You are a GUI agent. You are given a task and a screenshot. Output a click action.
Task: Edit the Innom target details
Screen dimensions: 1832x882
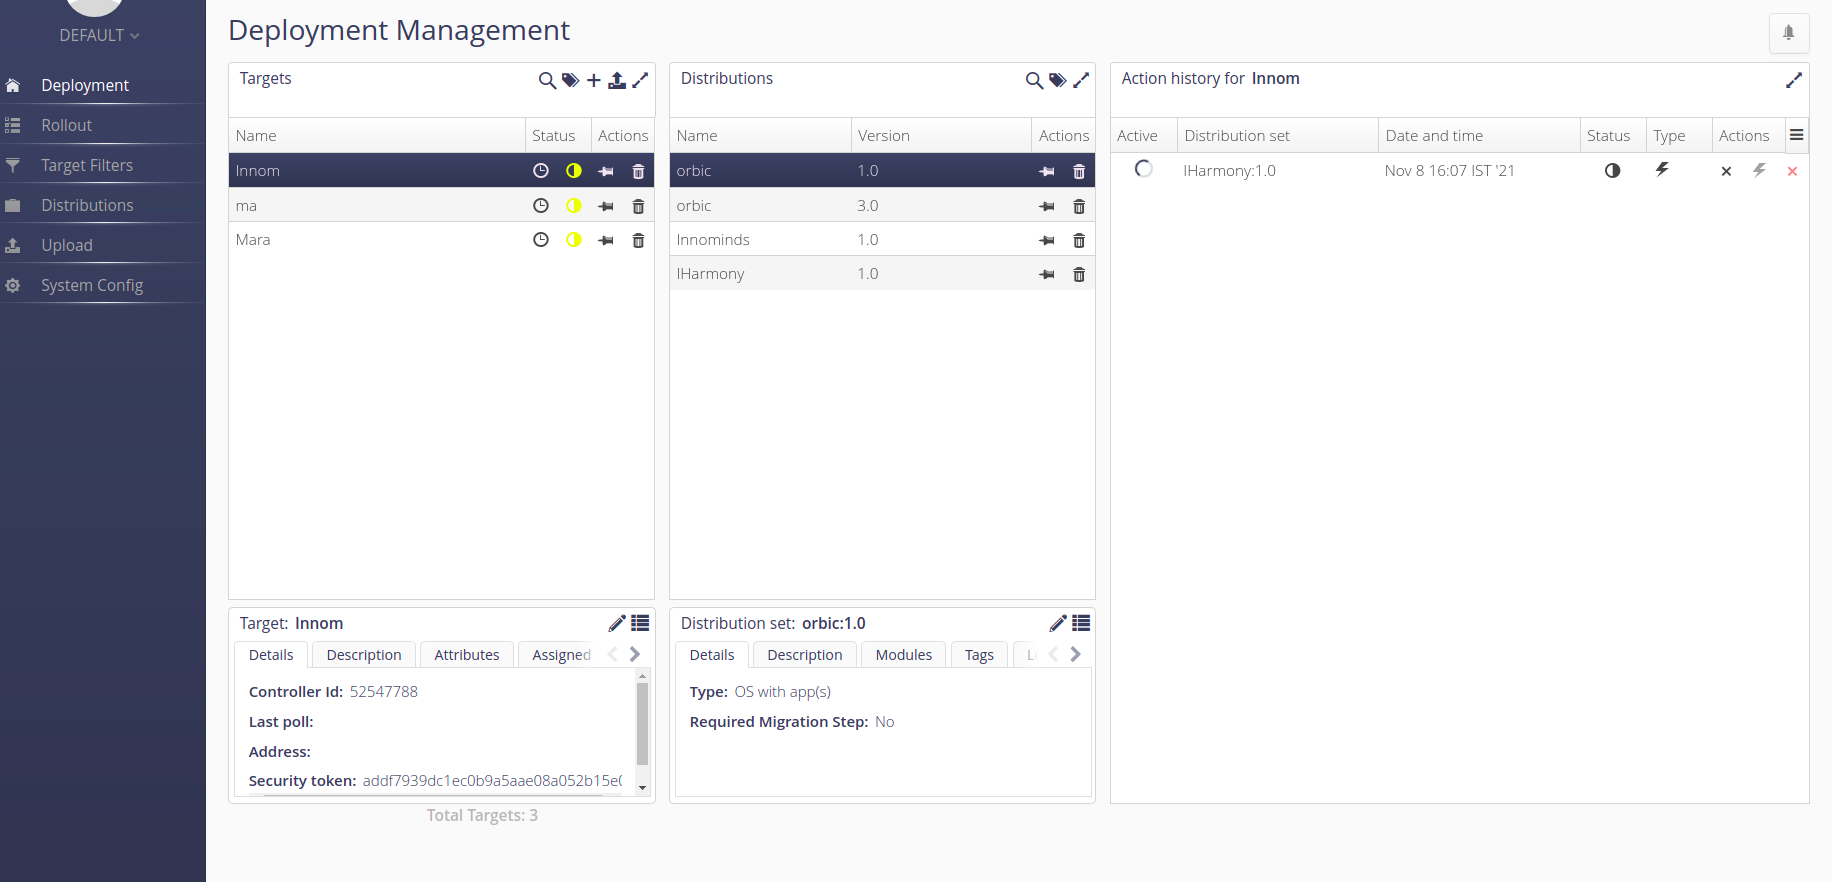pyautogui.click(x=617, y=623)
